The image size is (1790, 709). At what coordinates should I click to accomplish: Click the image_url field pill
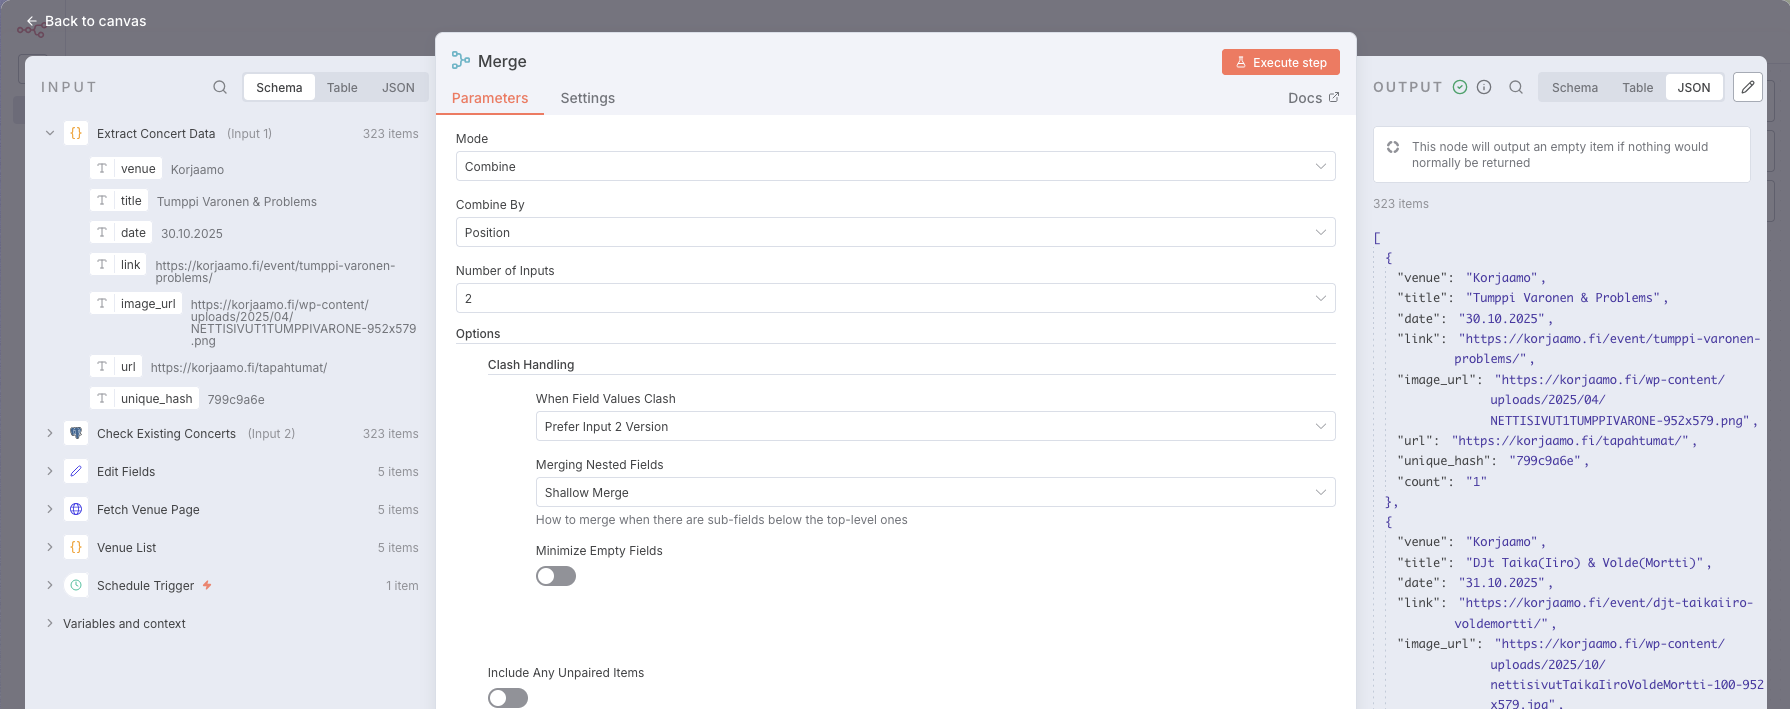[136, 303]
